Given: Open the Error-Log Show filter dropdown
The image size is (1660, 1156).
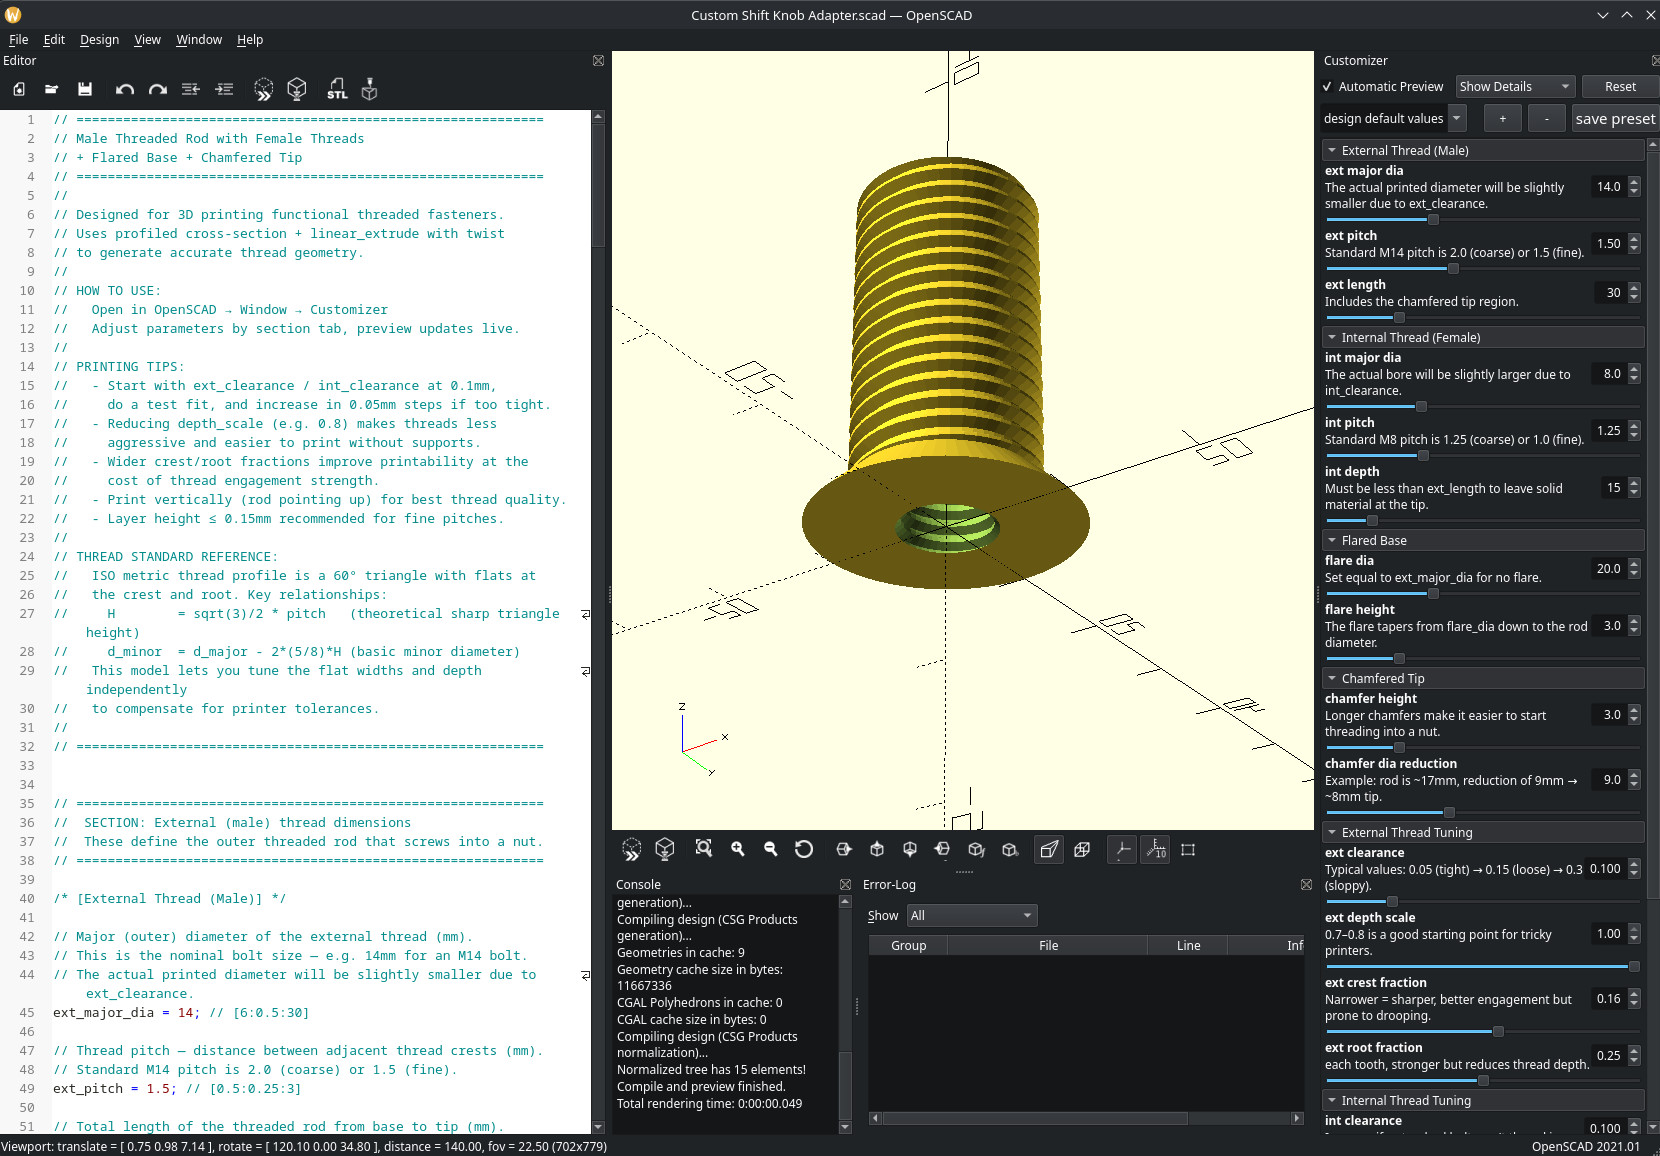Looking at the screenshot, I should [971, 916].
